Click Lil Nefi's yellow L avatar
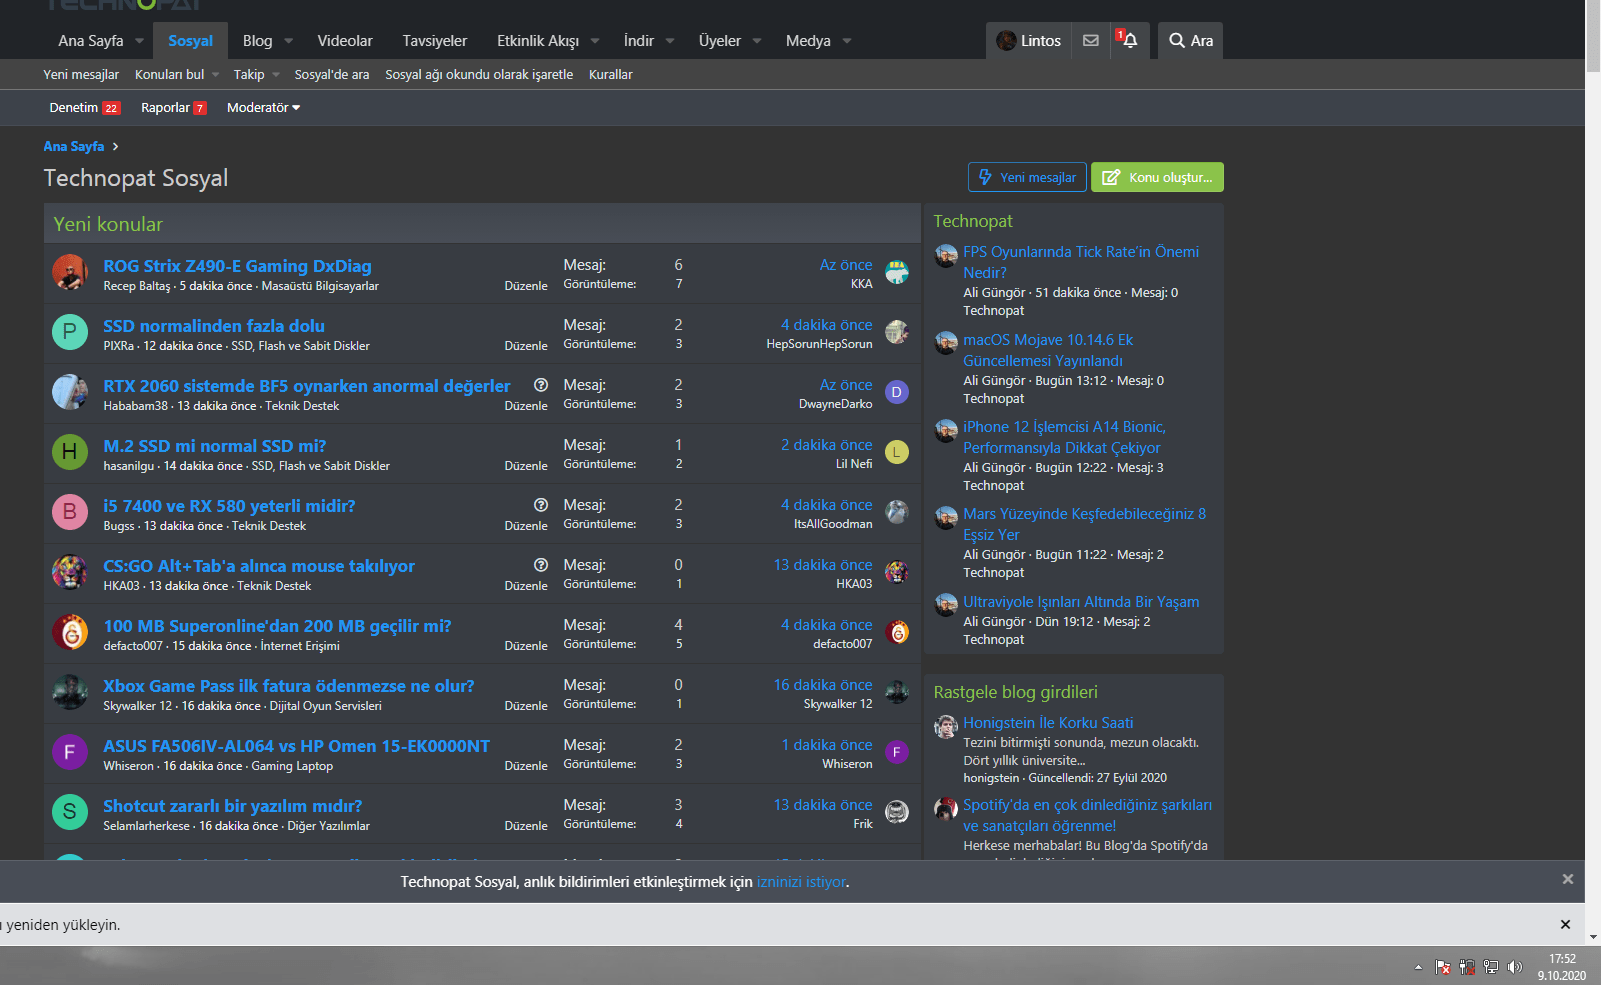Image resolution: width=1601 pixels, height=985 pixels. tap(897, 452)
